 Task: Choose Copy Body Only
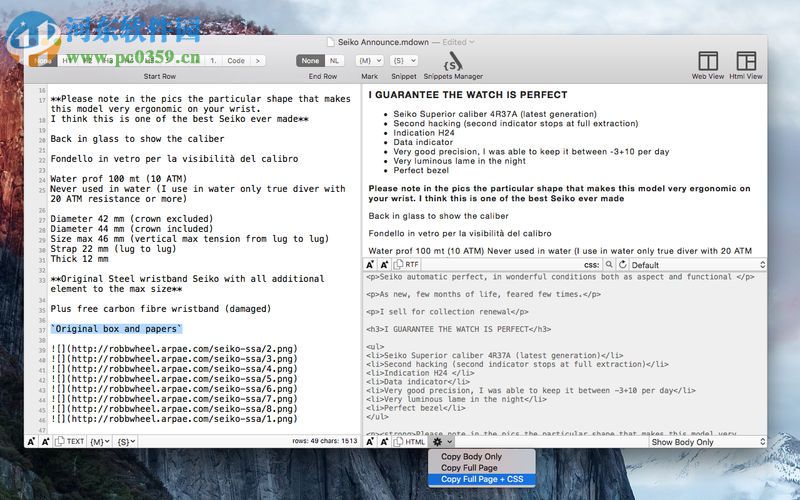(x=471, y=457)
